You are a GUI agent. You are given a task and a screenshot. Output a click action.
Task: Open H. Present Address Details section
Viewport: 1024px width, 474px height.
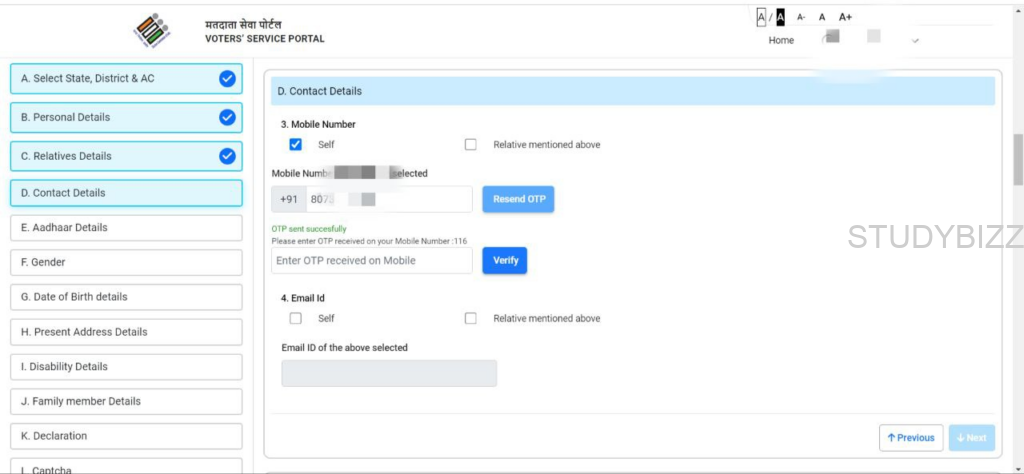pyautogui.click(x=126, y=332)
